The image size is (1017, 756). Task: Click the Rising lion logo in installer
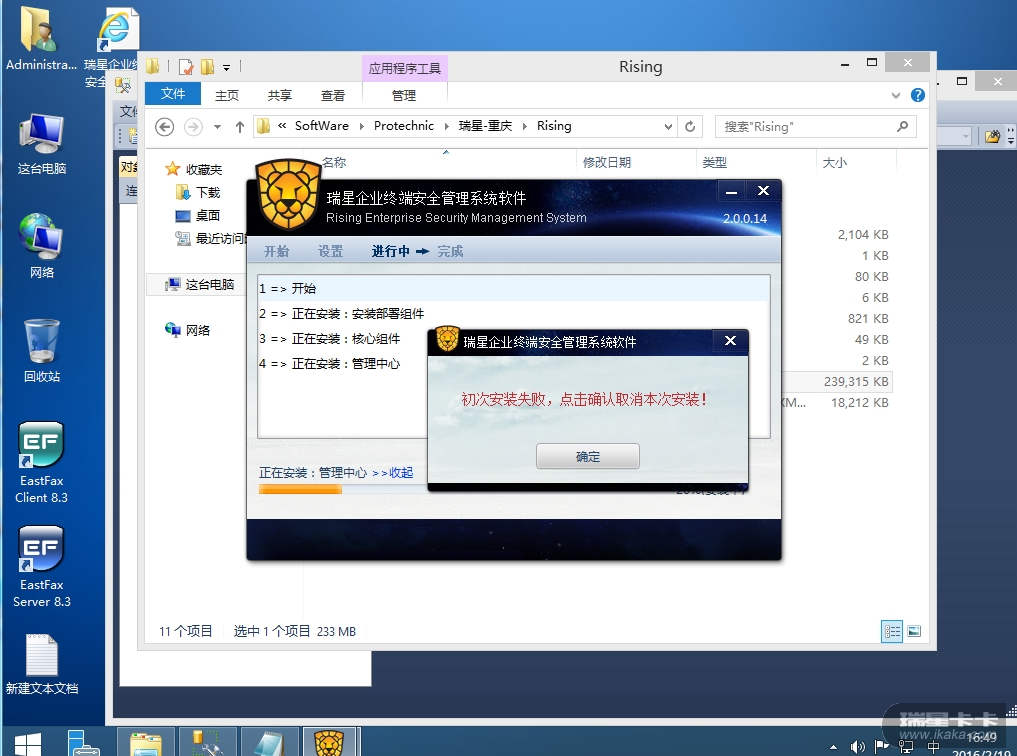(x=288, y=194)
